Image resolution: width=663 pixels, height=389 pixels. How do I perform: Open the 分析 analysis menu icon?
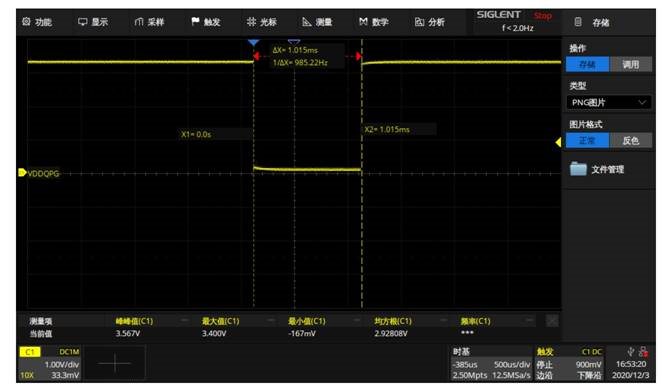[x=419, y=22]
